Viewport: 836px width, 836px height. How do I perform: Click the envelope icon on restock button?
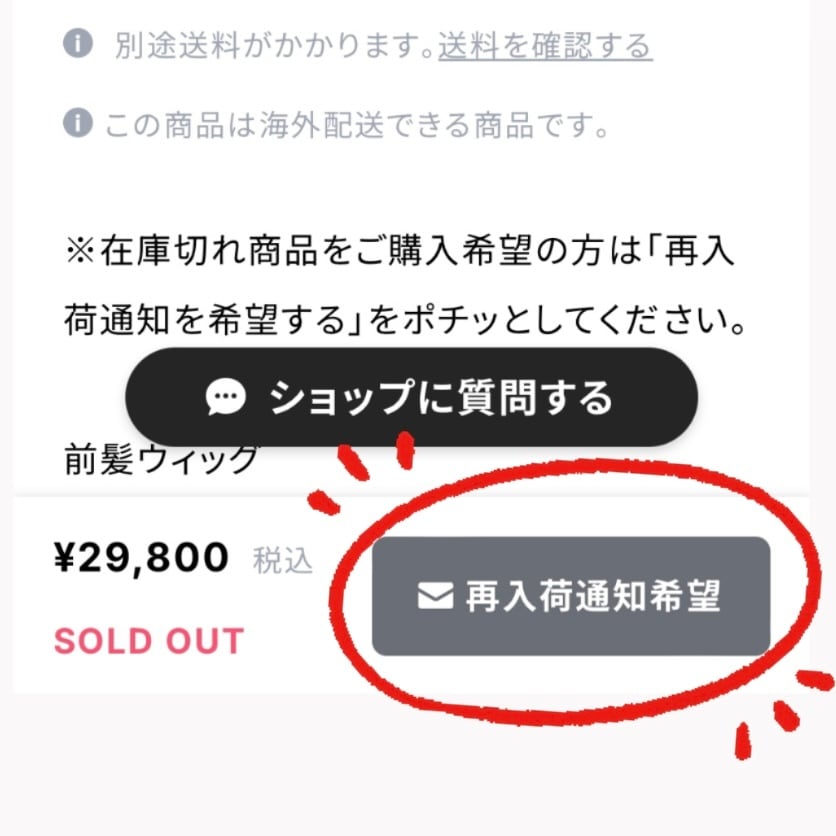435,596
